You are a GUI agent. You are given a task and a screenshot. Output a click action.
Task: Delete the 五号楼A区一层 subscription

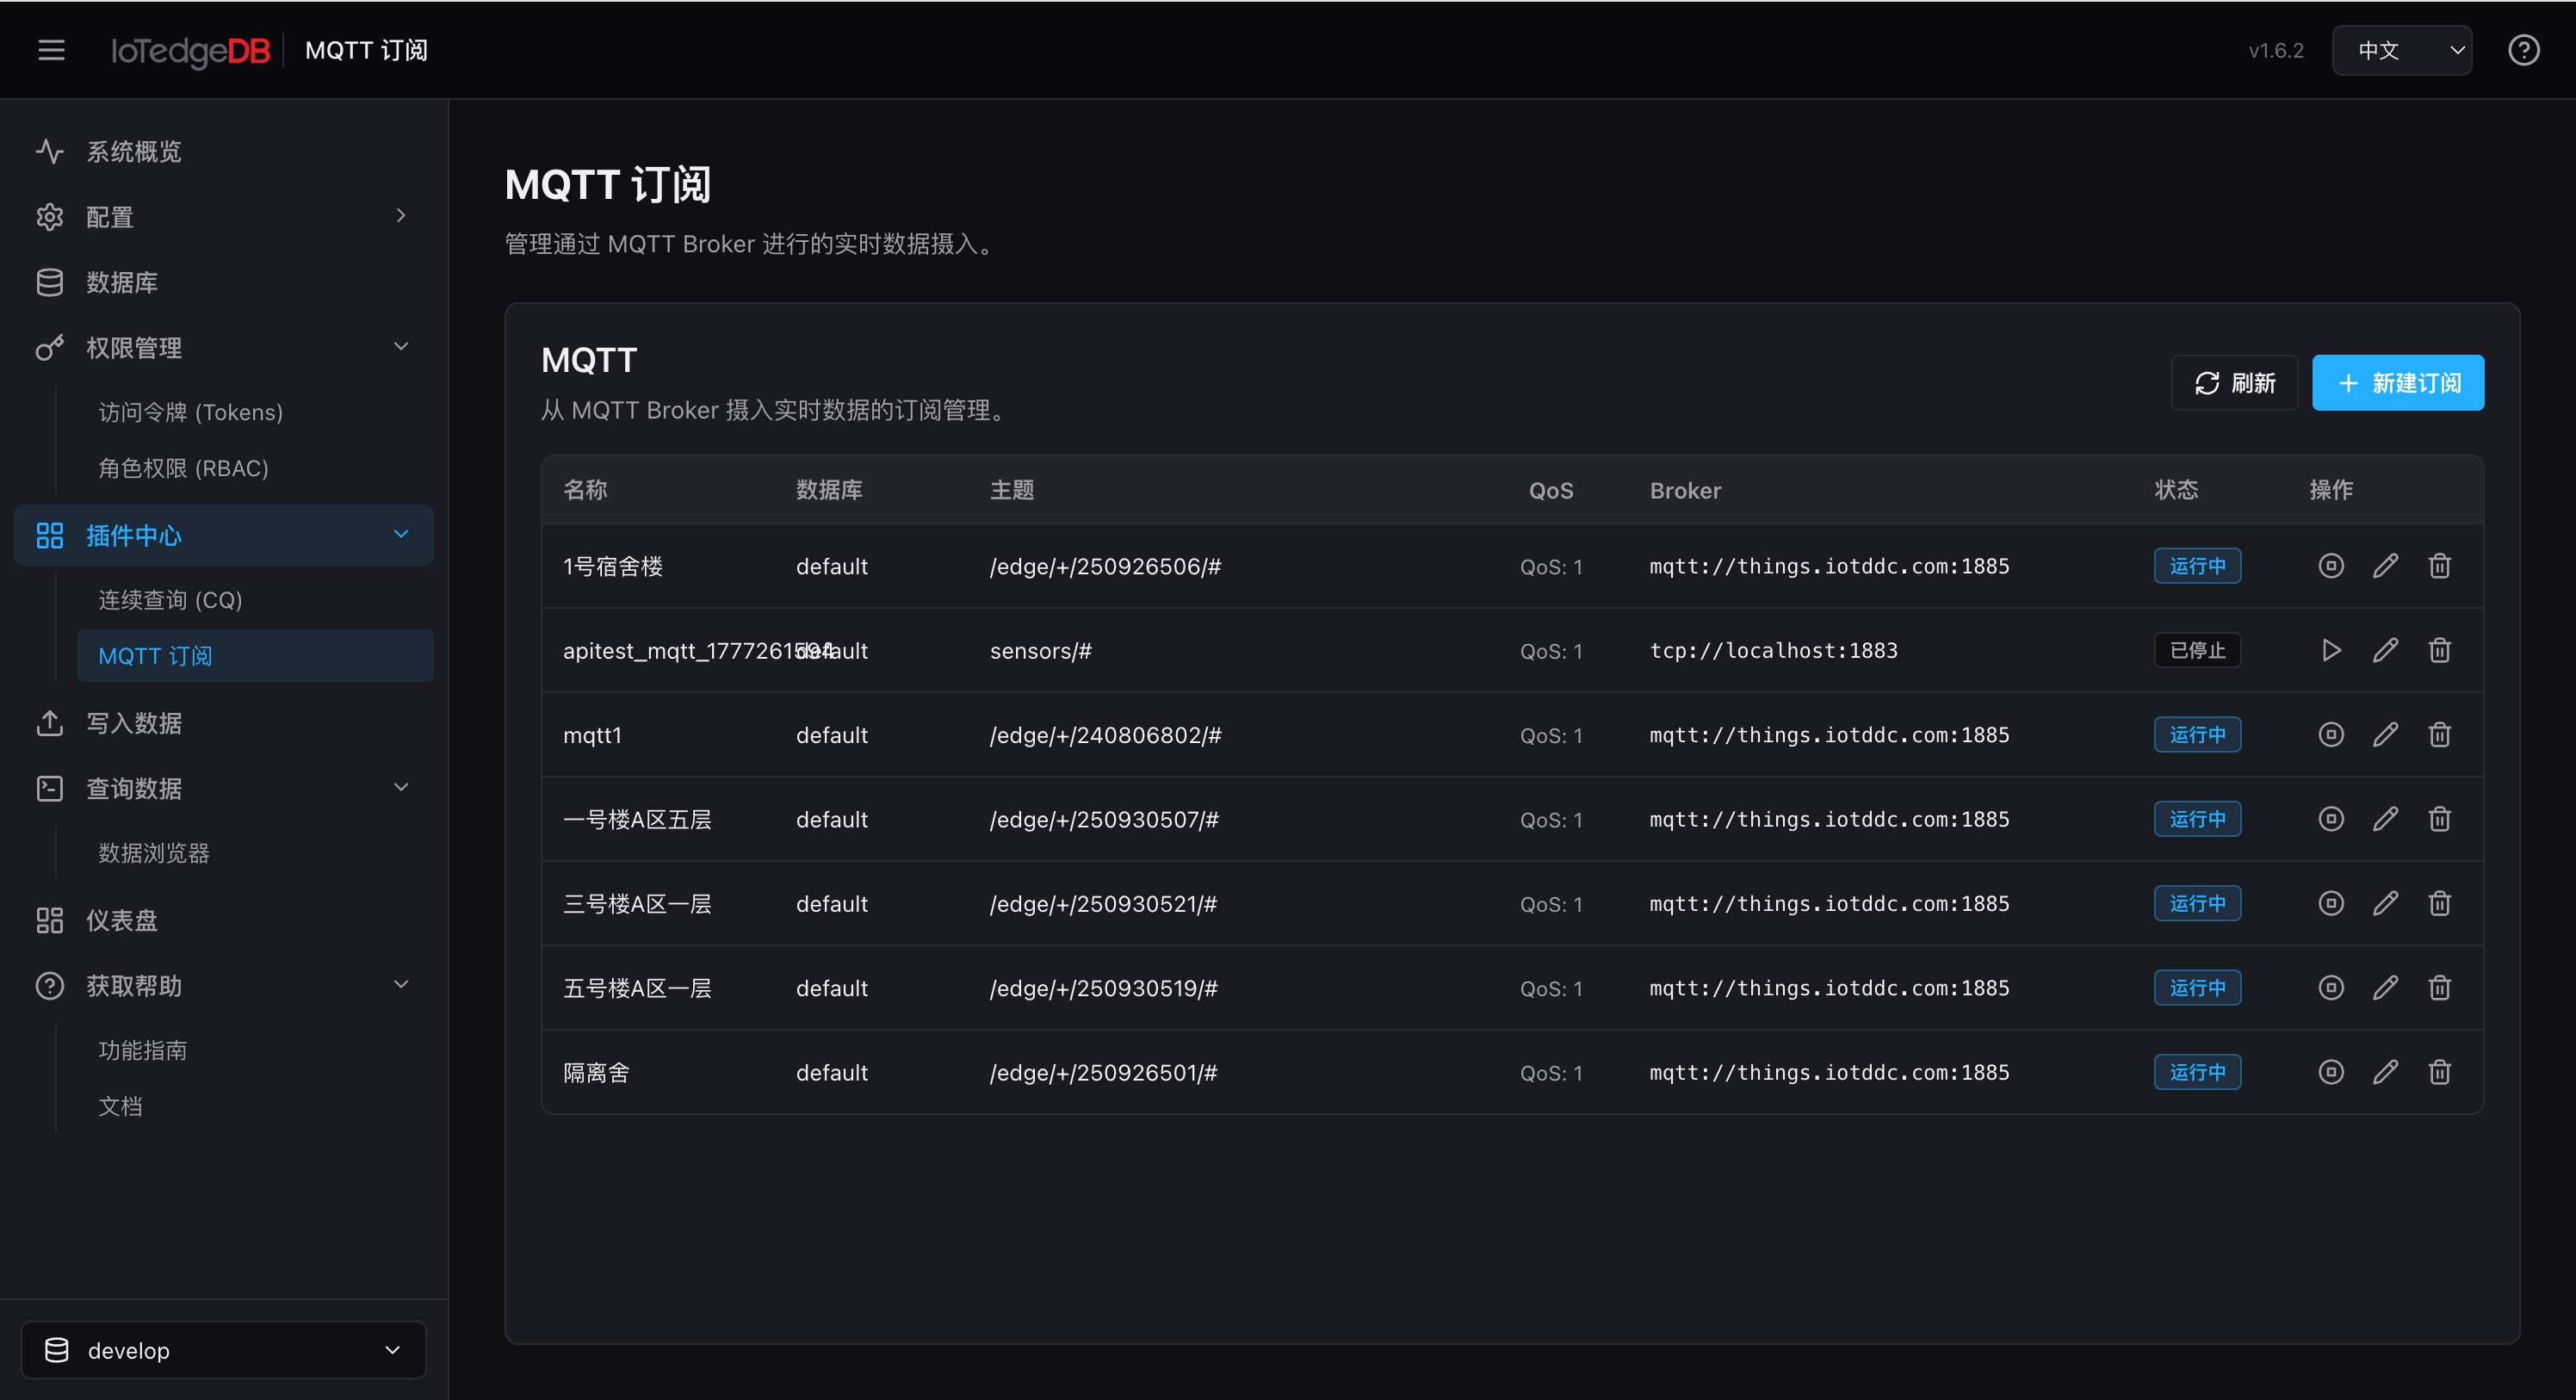click(x=2440, y=988)
